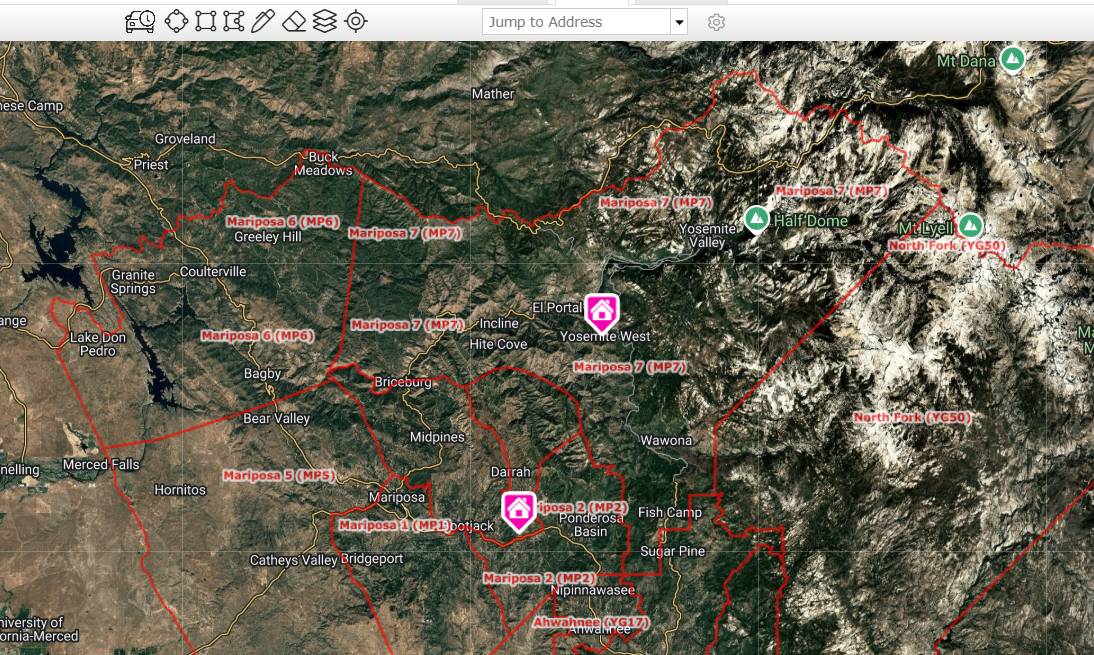Select the Mt Dana peak marker

pos(1014,59)
